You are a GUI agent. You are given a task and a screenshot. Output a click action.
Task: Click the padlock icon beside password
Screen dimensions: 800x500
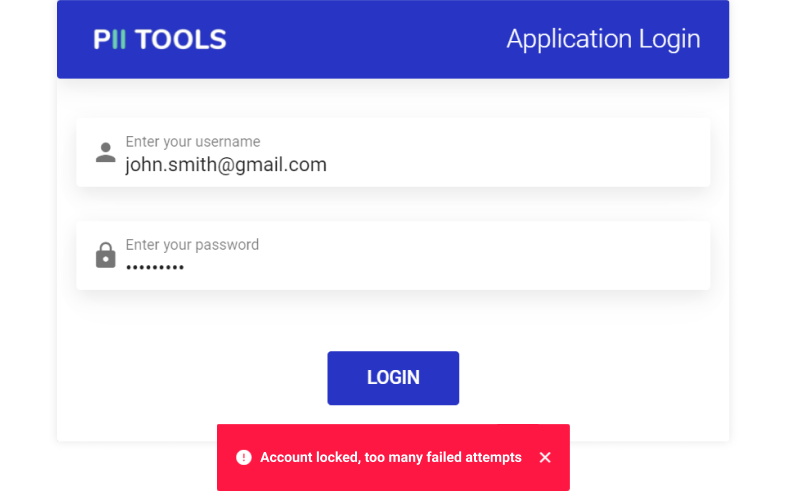106,255
